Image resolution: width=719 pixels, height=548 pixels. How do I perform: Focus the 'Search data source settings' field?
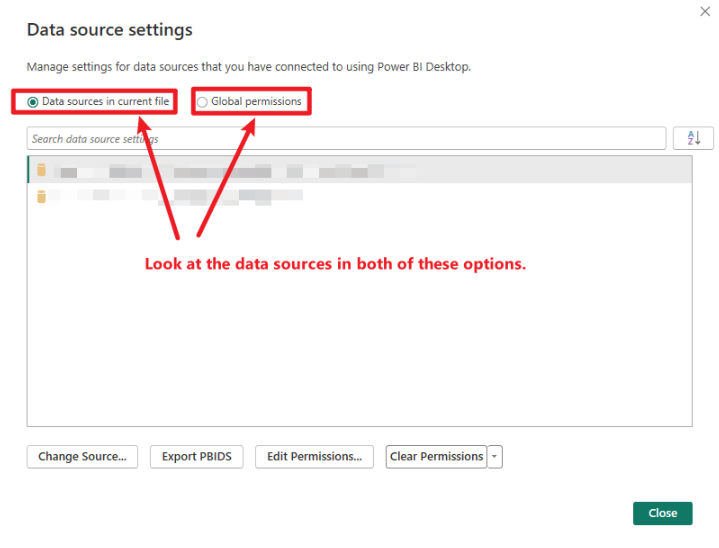346,139
